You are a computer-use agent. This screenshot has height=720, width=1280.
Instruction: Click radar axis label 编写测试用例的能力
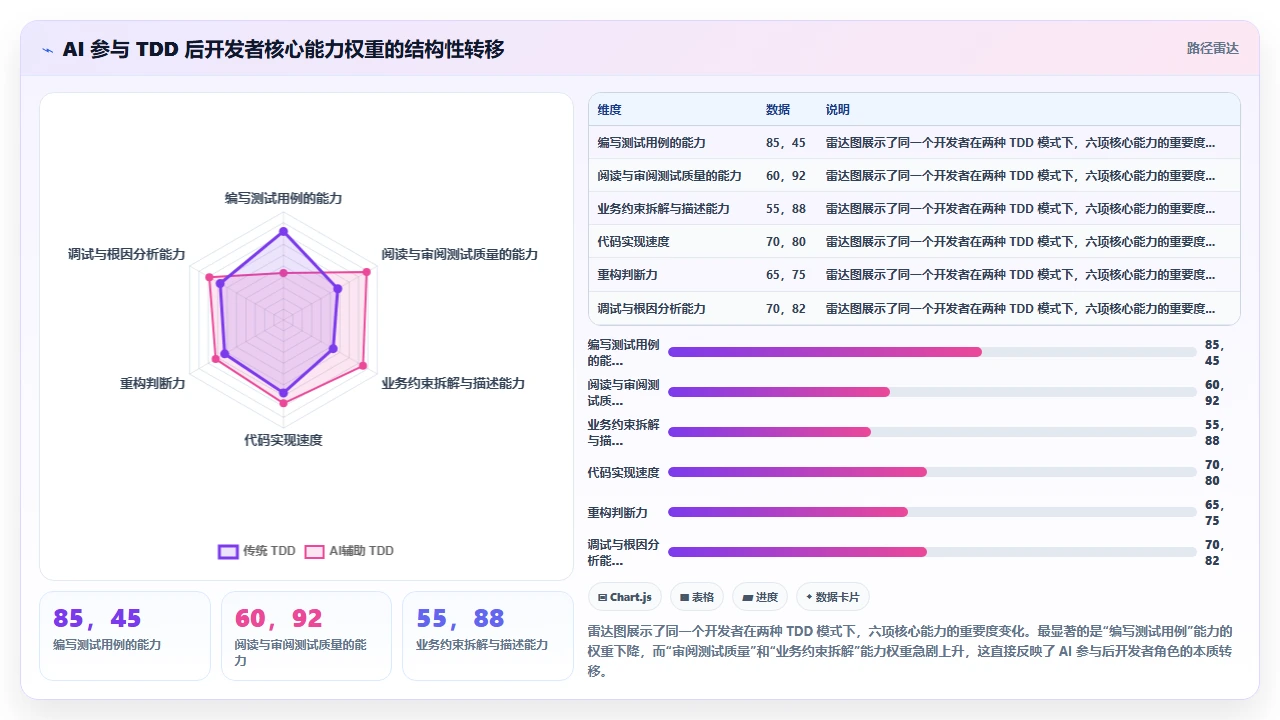tap(283, 199)
